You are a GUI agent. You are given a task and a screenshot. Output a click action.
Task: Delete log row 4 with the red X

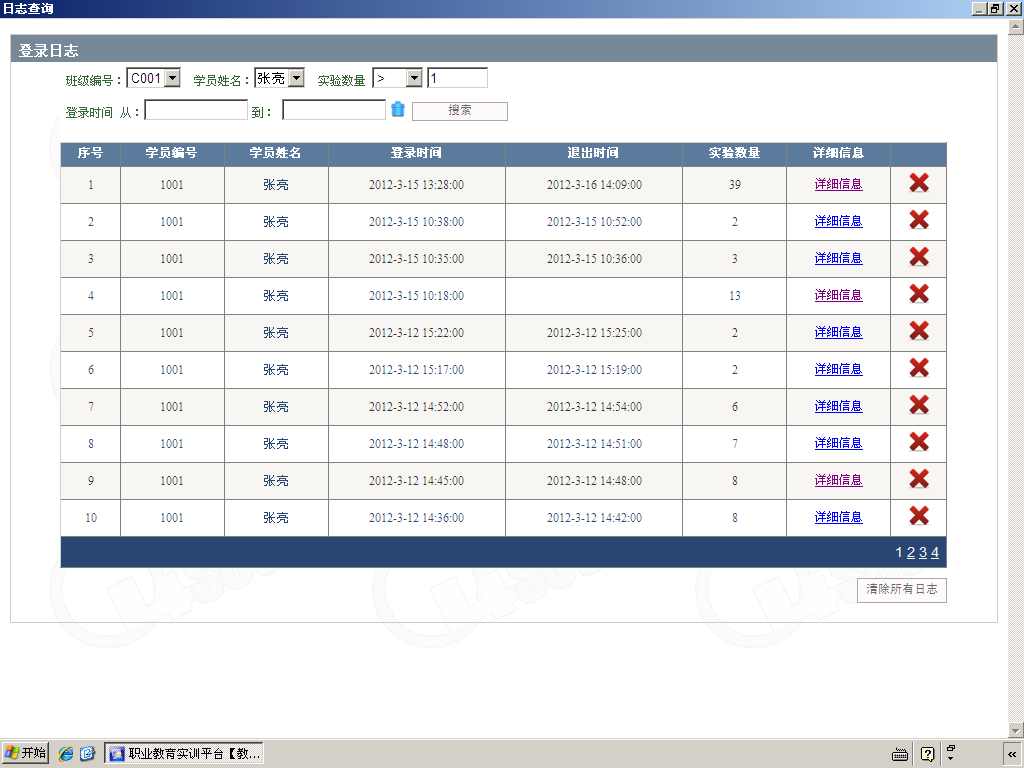[918, 295]
